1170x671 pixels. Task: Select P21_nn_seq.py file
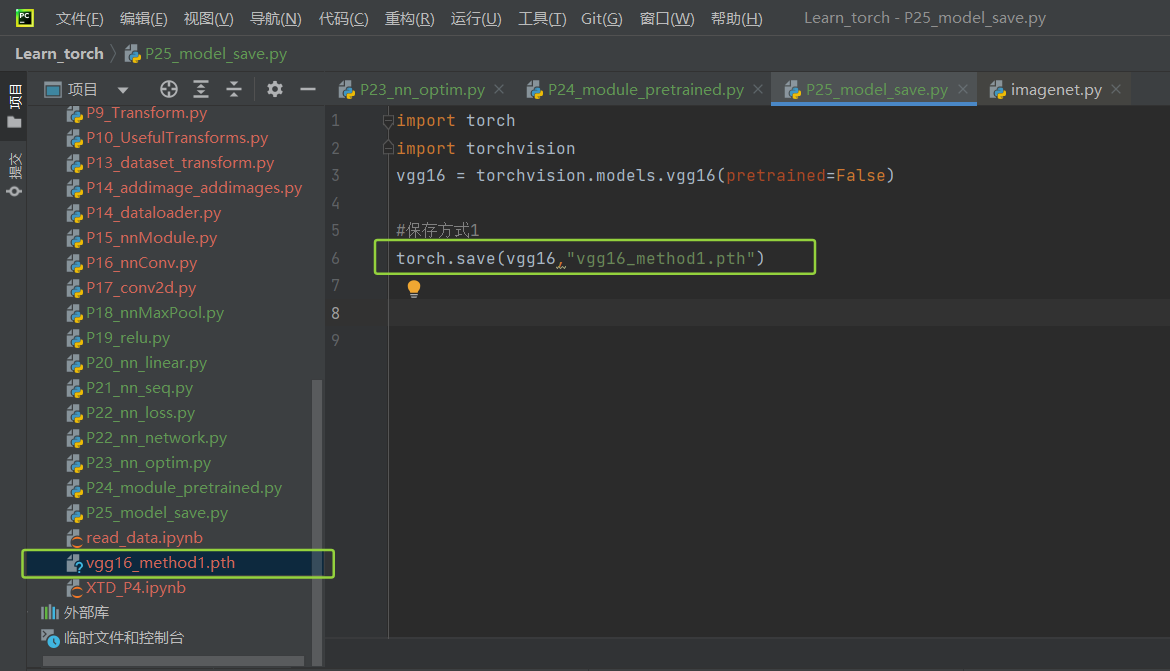tap(140, 388)
